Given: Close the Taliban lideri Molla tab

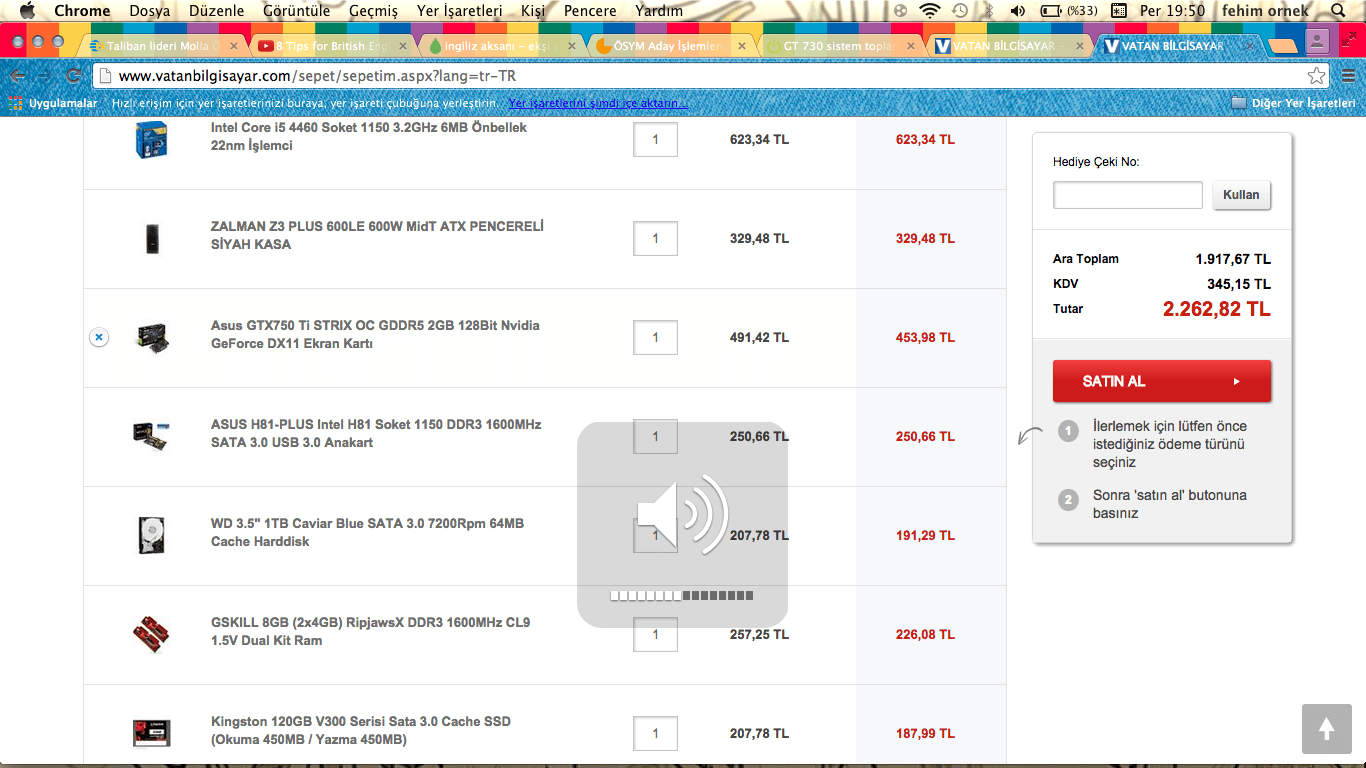Looking at the screenshot, I should 233,46.
